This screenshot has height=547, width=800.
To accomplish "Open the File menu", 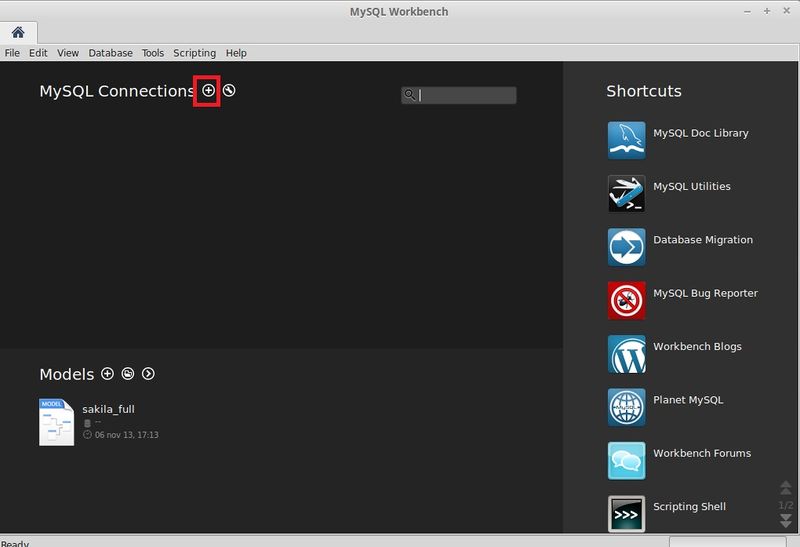I will (12, 53).
